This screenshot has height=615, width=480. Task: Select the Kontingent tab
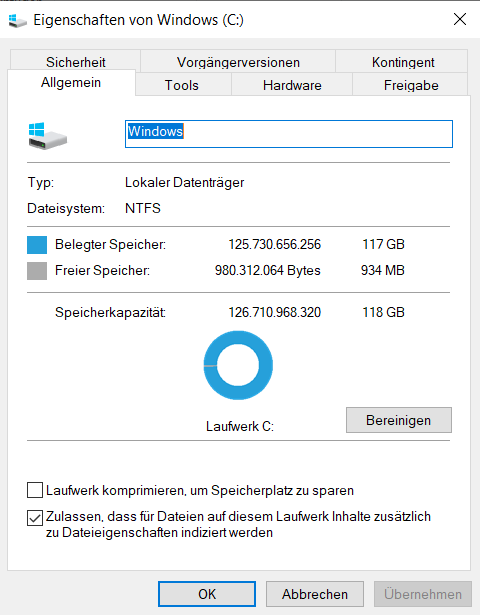(x=403, y=62)
